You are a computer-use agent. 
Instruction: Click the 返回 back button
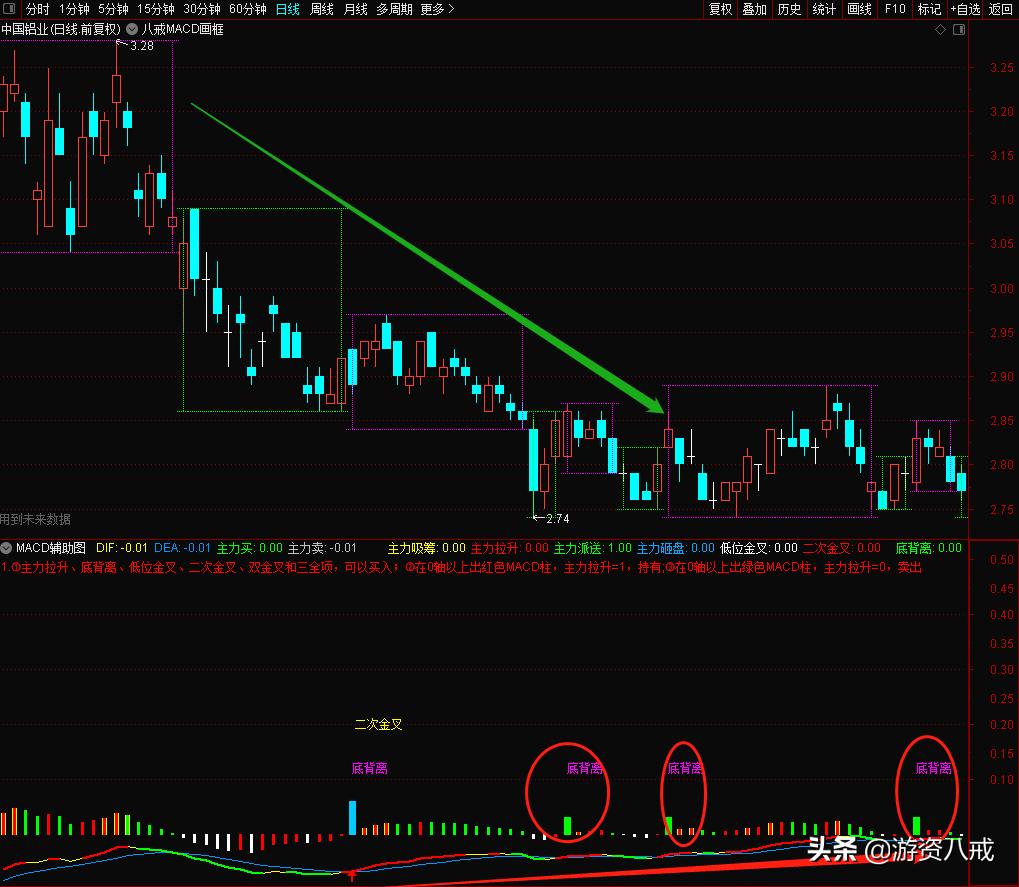(1001, 9)
